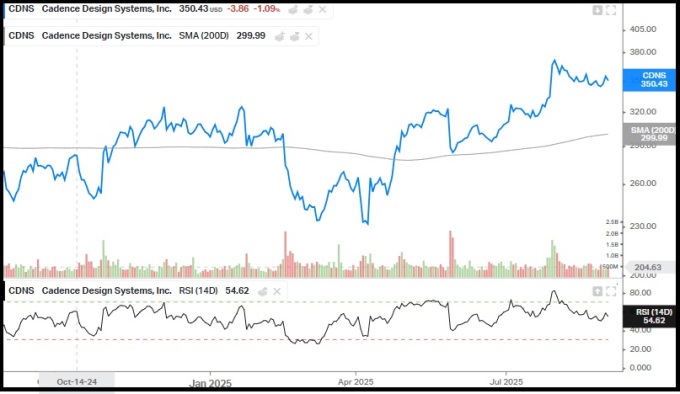The width and height of the screenshot is (680, 394).
Task: Click the second gray icon after -1.09% in price legend
Action: pyautogui.click(x=307, y=10)
